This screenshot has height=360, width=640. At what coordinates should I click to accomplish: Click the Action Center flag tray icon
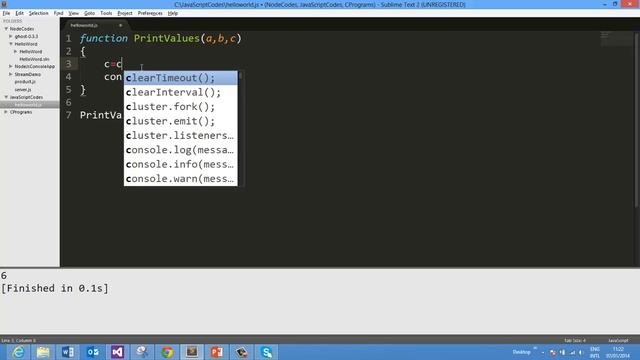pos(553,352)
